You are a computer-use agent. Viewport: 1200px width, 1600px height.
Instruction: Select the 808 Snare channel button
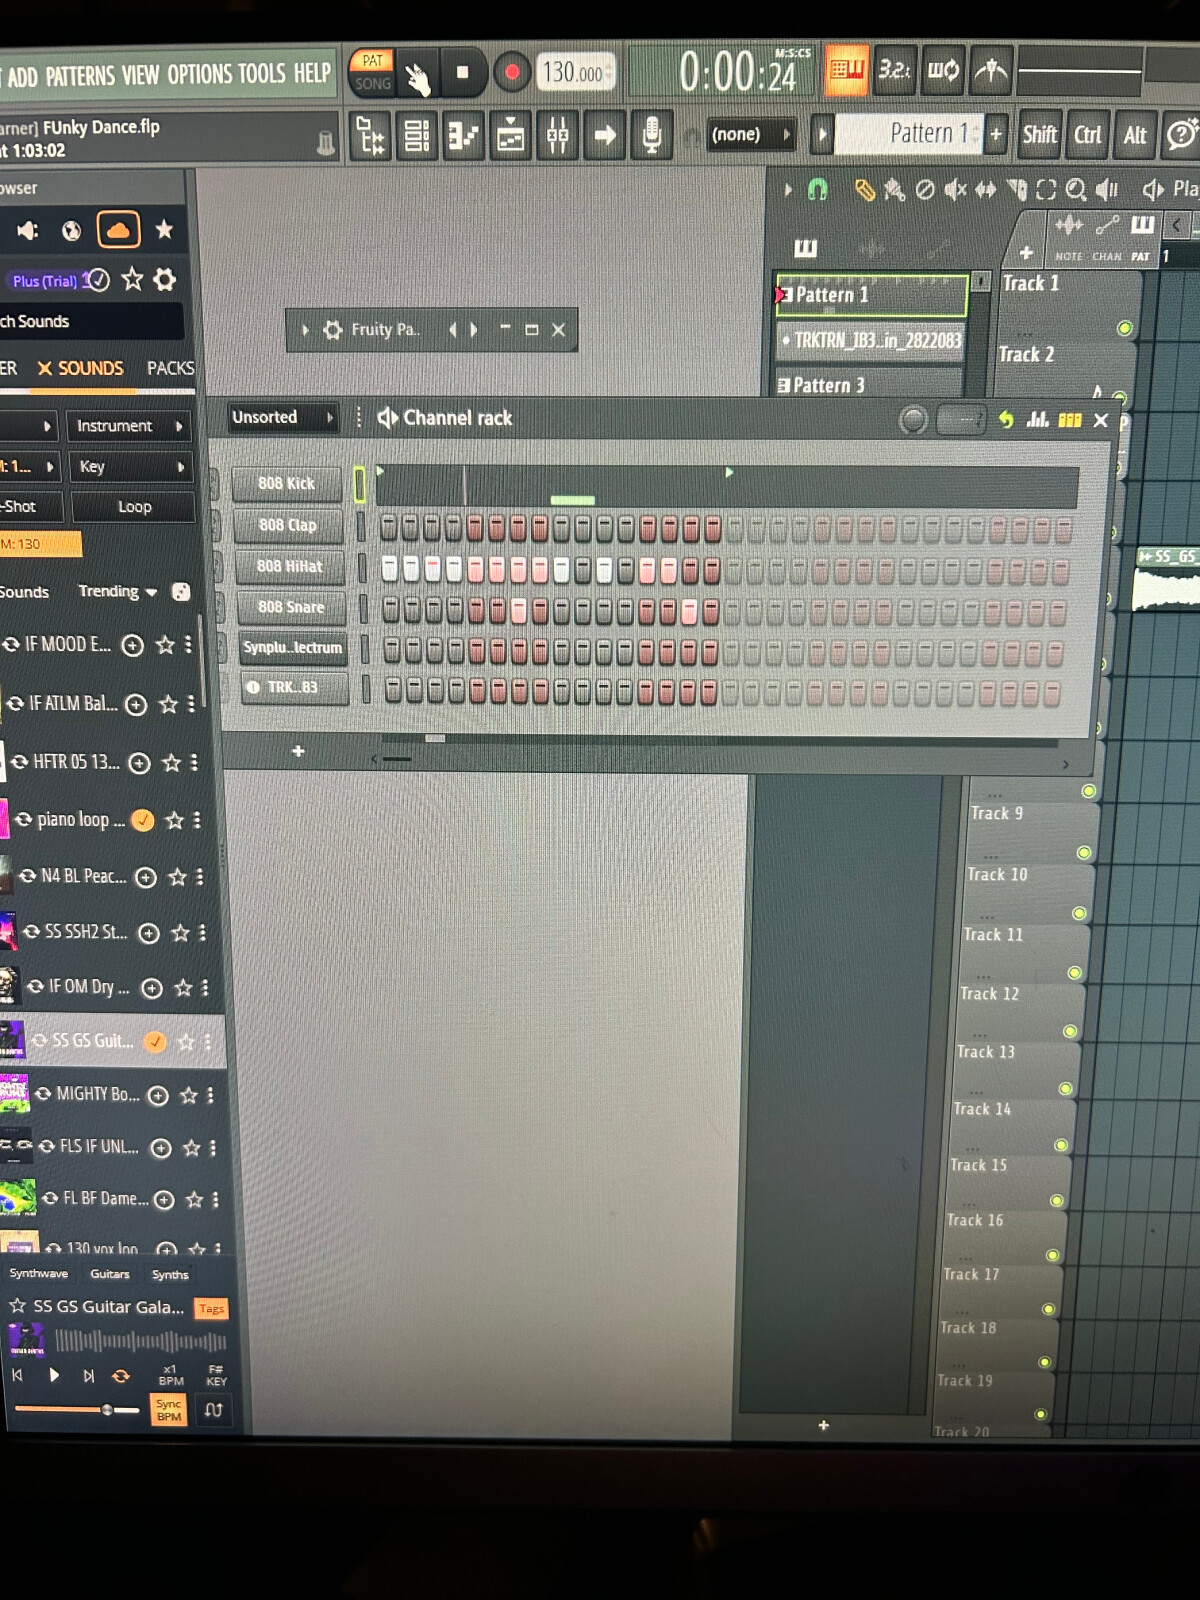290,607
